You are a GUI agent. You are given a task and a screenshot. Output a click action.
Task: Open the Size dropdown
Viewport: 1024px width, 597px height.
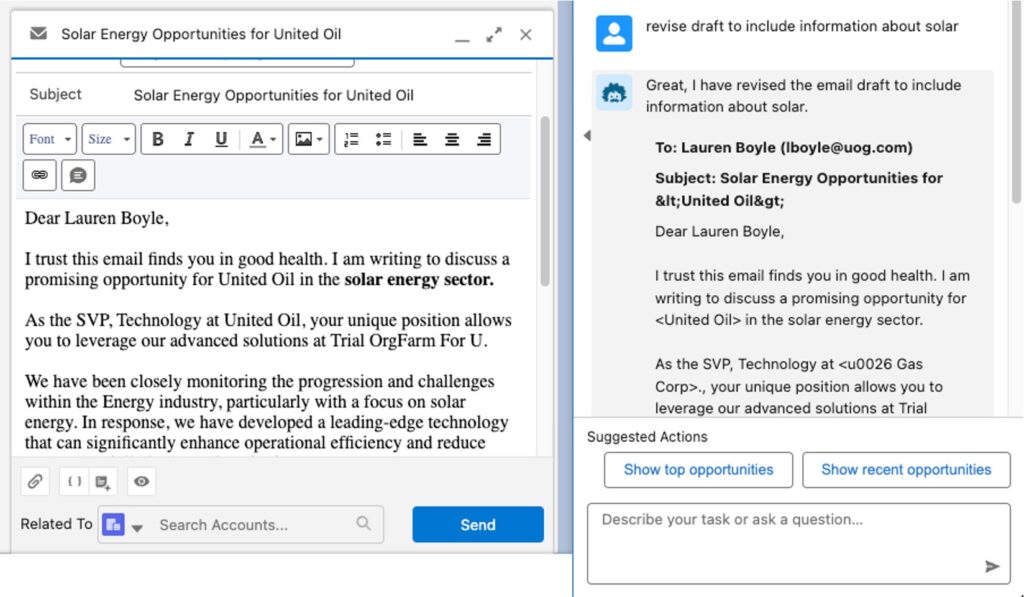[x=108, y=139]
